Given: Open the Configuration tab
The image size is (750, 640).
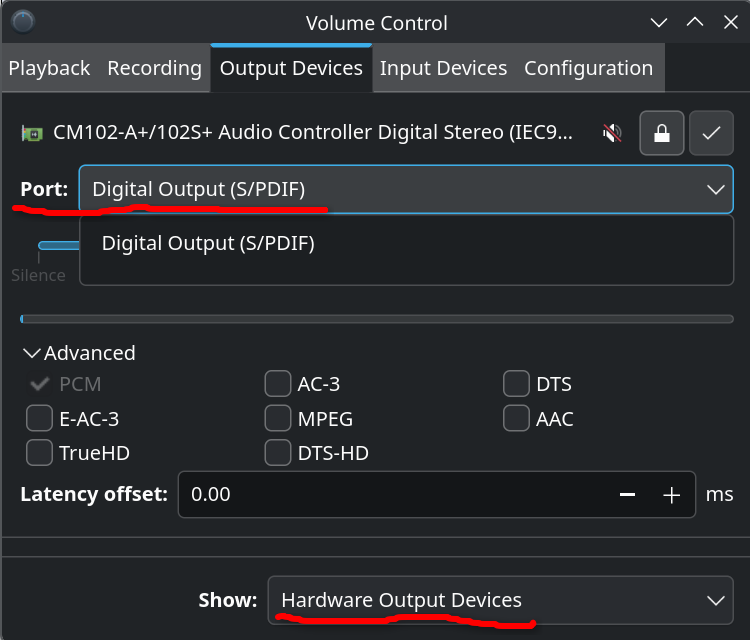Looking at the screenshot, I should [588, 68].
